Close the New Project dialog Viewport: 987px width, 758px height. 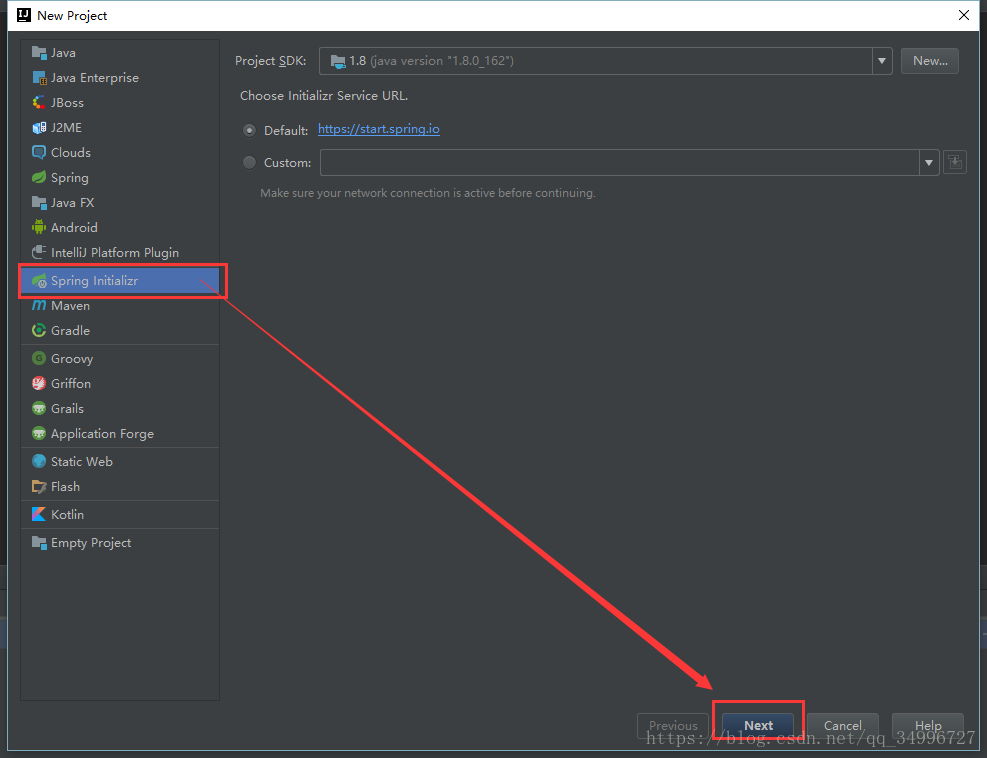(963, 15)
